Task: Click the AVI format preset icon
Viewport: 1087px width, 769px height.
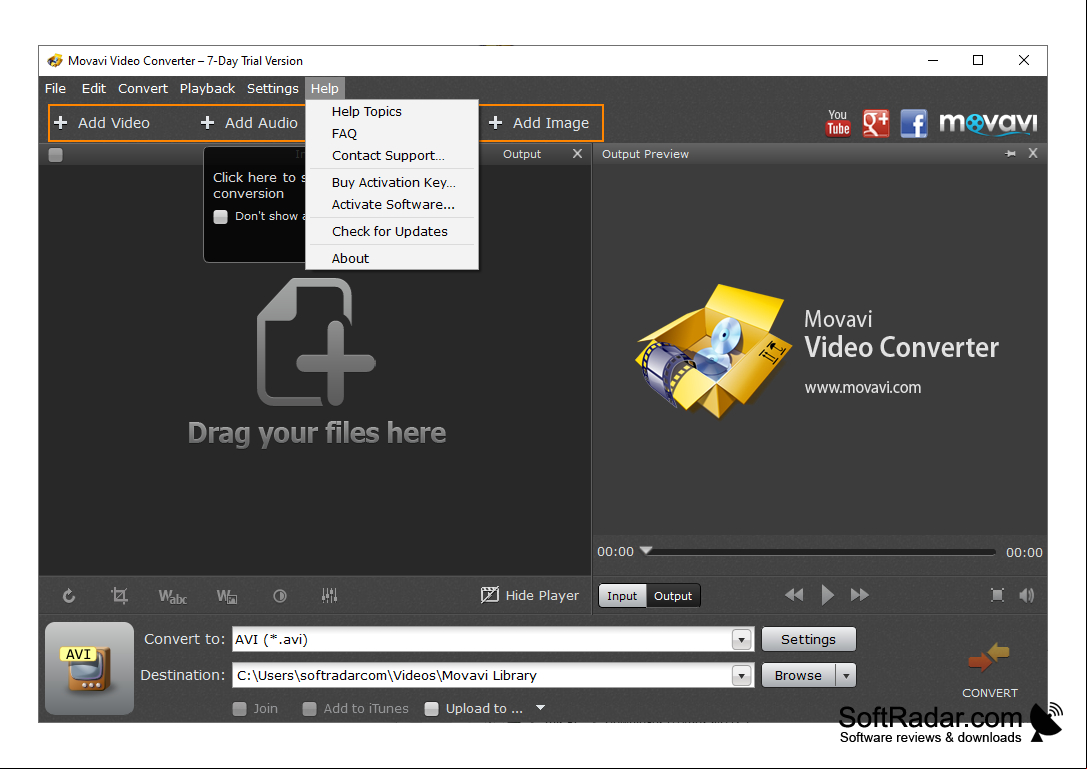Action: (x=89, y=668)
